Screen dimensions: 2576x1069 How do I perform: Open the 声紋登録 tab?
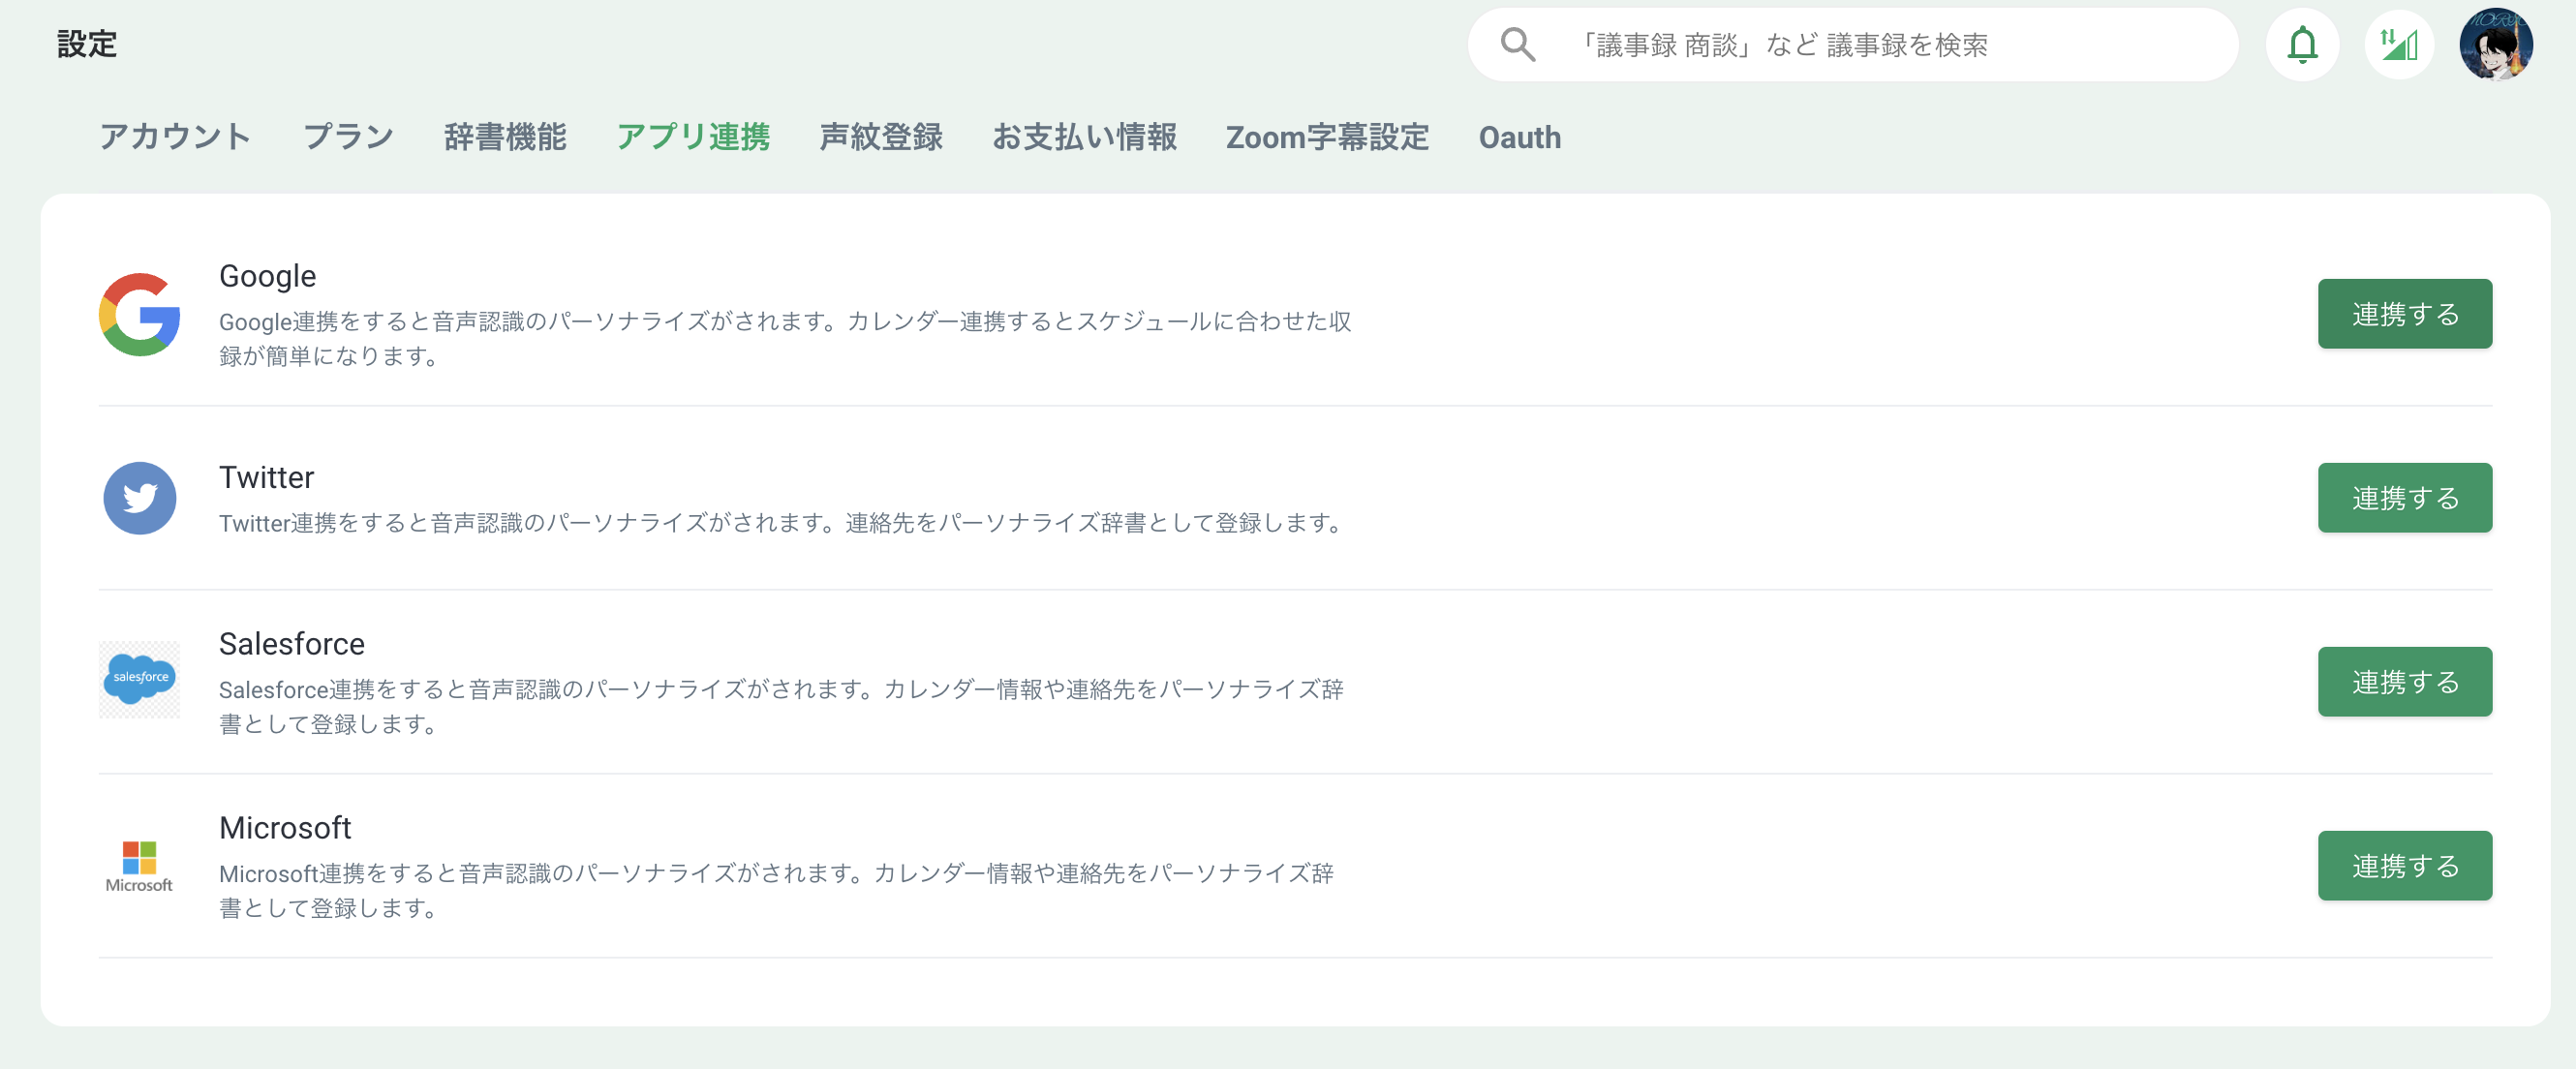click(x=881, y=137)
